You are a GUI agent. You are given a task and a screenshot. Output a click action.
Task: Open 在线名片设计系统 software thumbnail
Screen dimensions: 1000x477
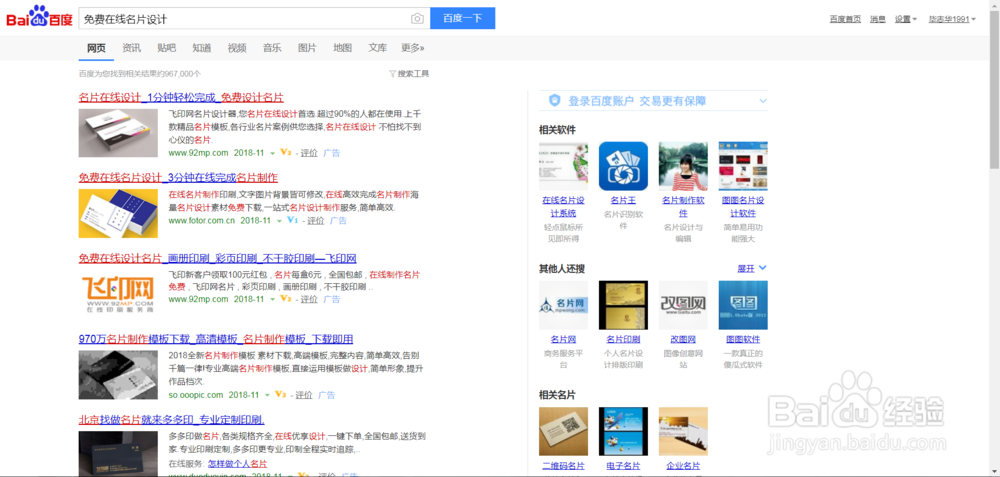[x=563, y=166]
